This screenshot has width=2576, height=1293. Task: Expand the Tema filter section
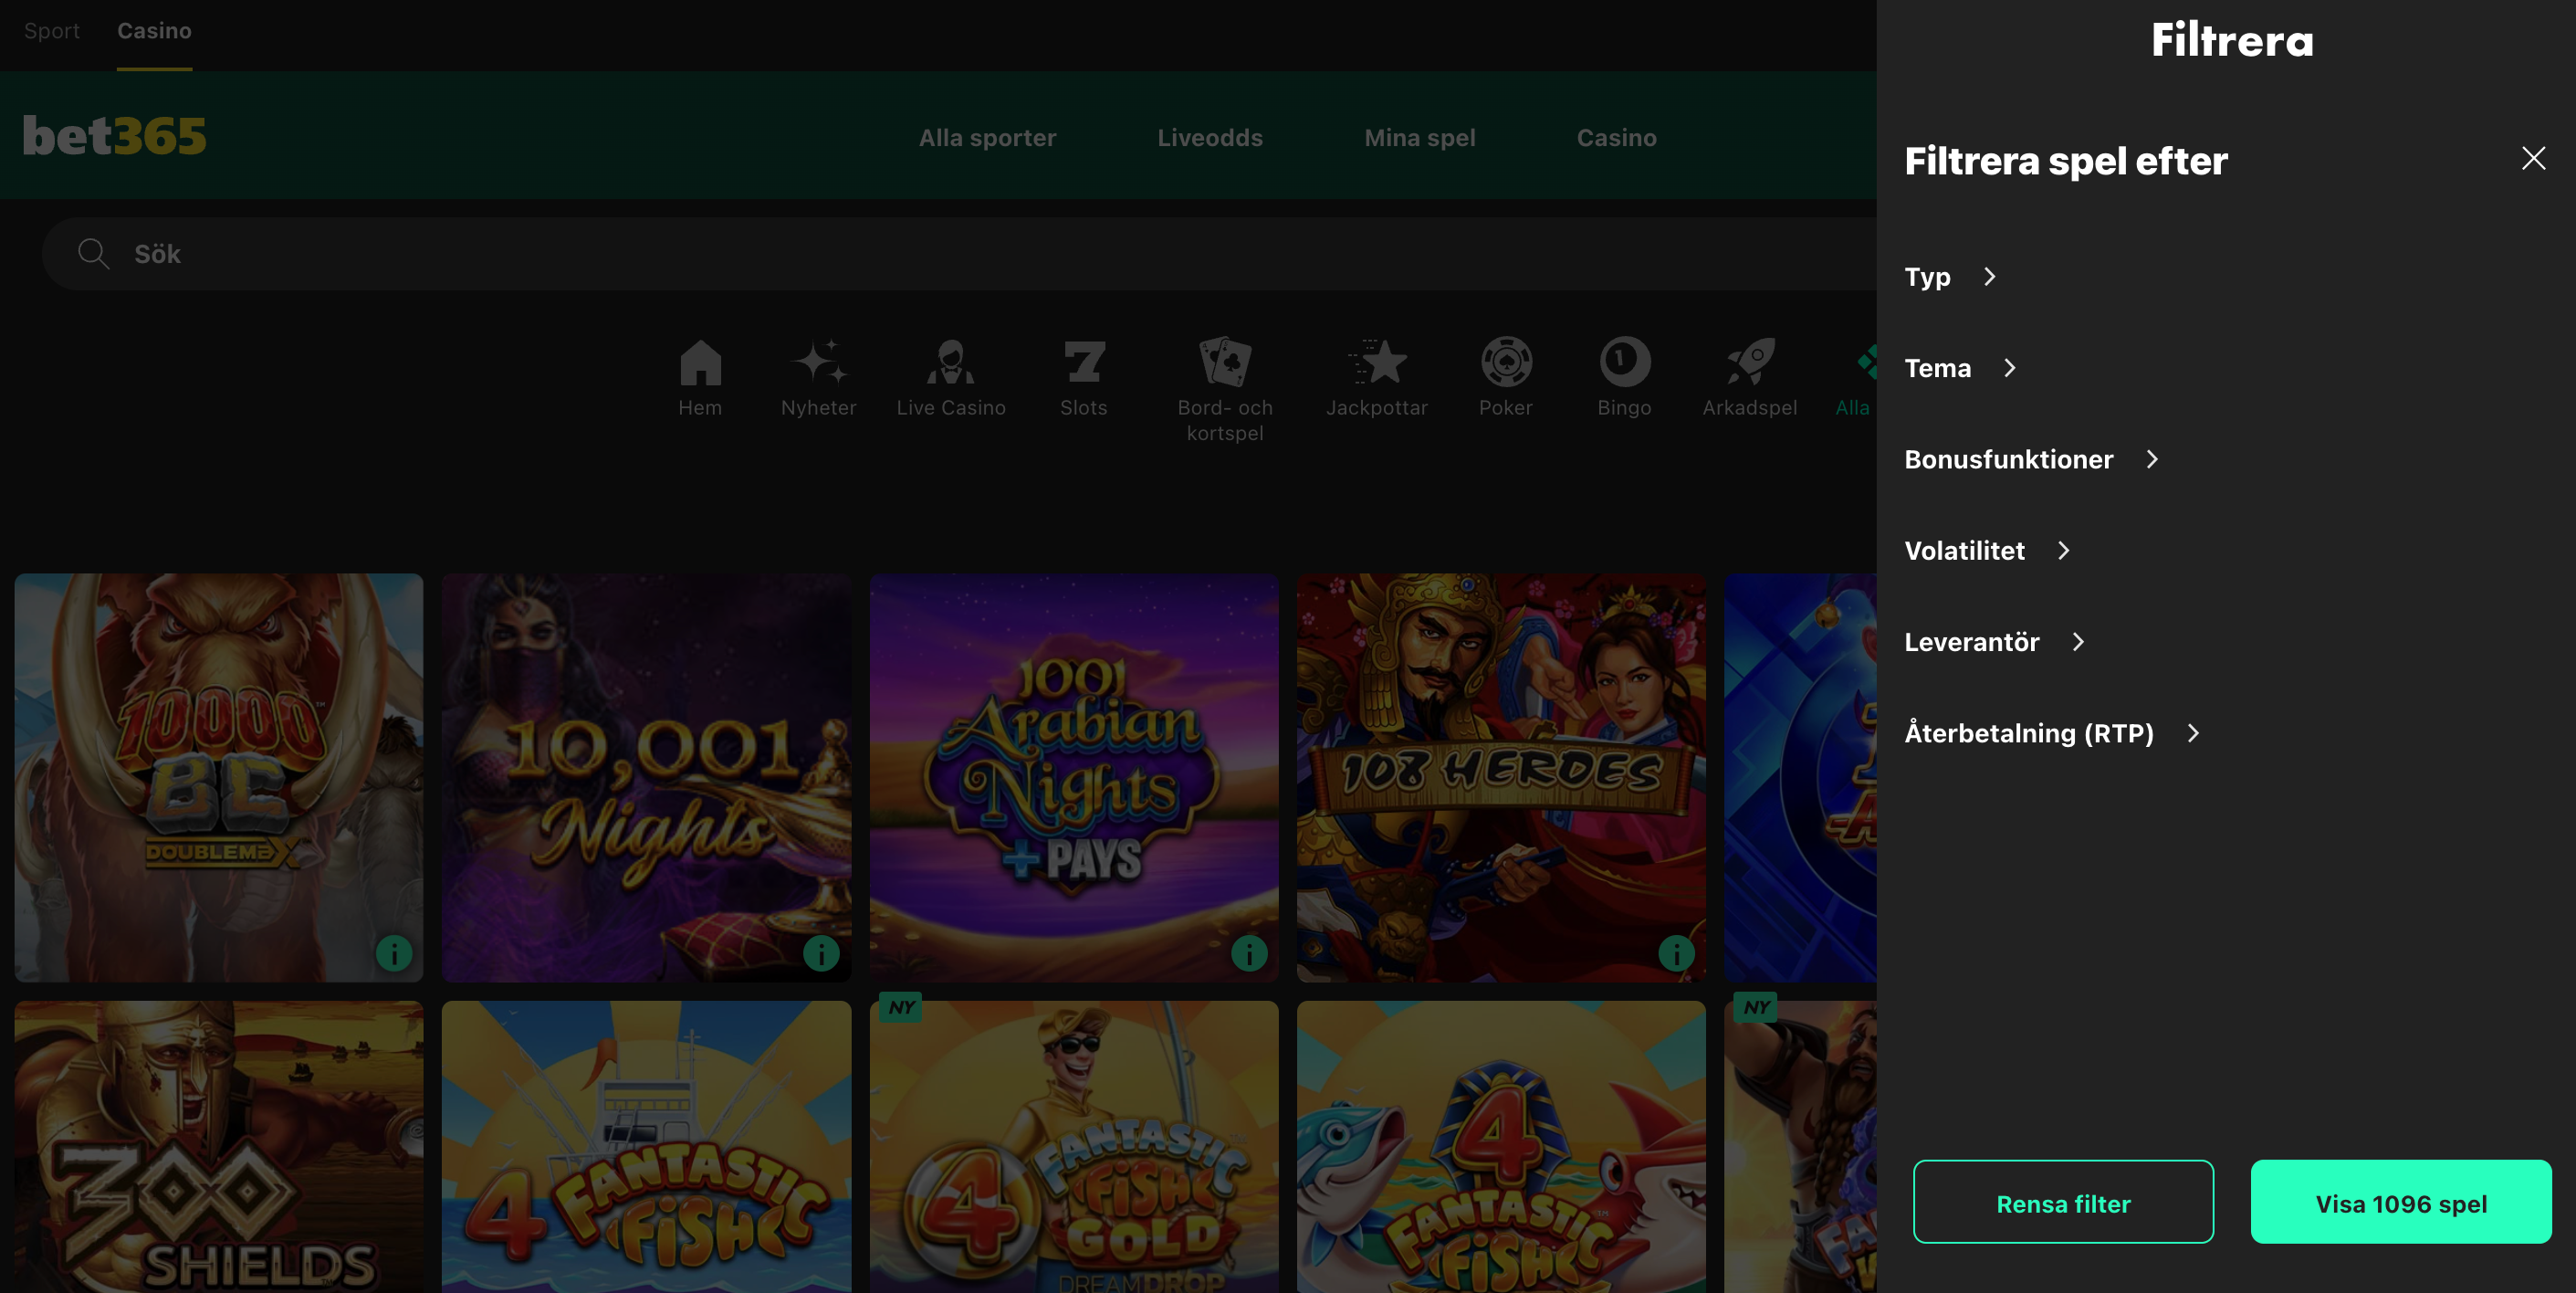(1961, 368)
